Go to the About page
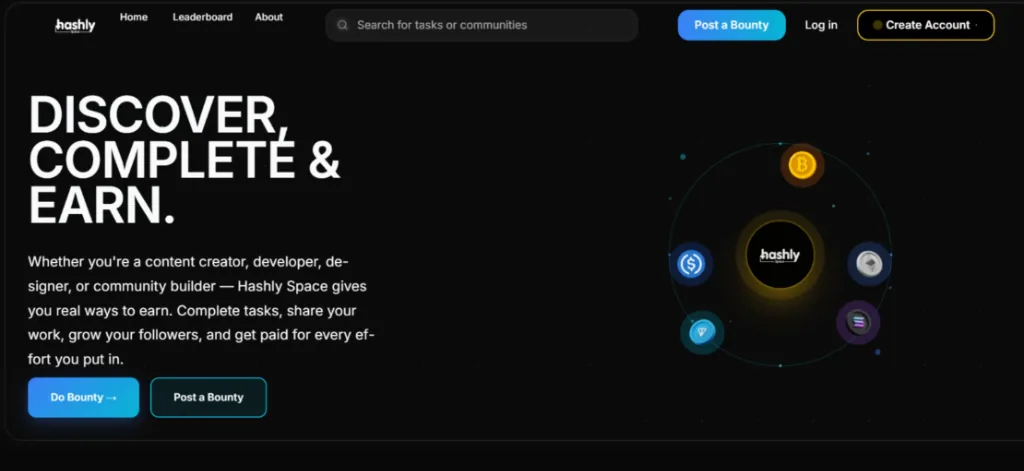1024x471 pixels. (269, 17)
